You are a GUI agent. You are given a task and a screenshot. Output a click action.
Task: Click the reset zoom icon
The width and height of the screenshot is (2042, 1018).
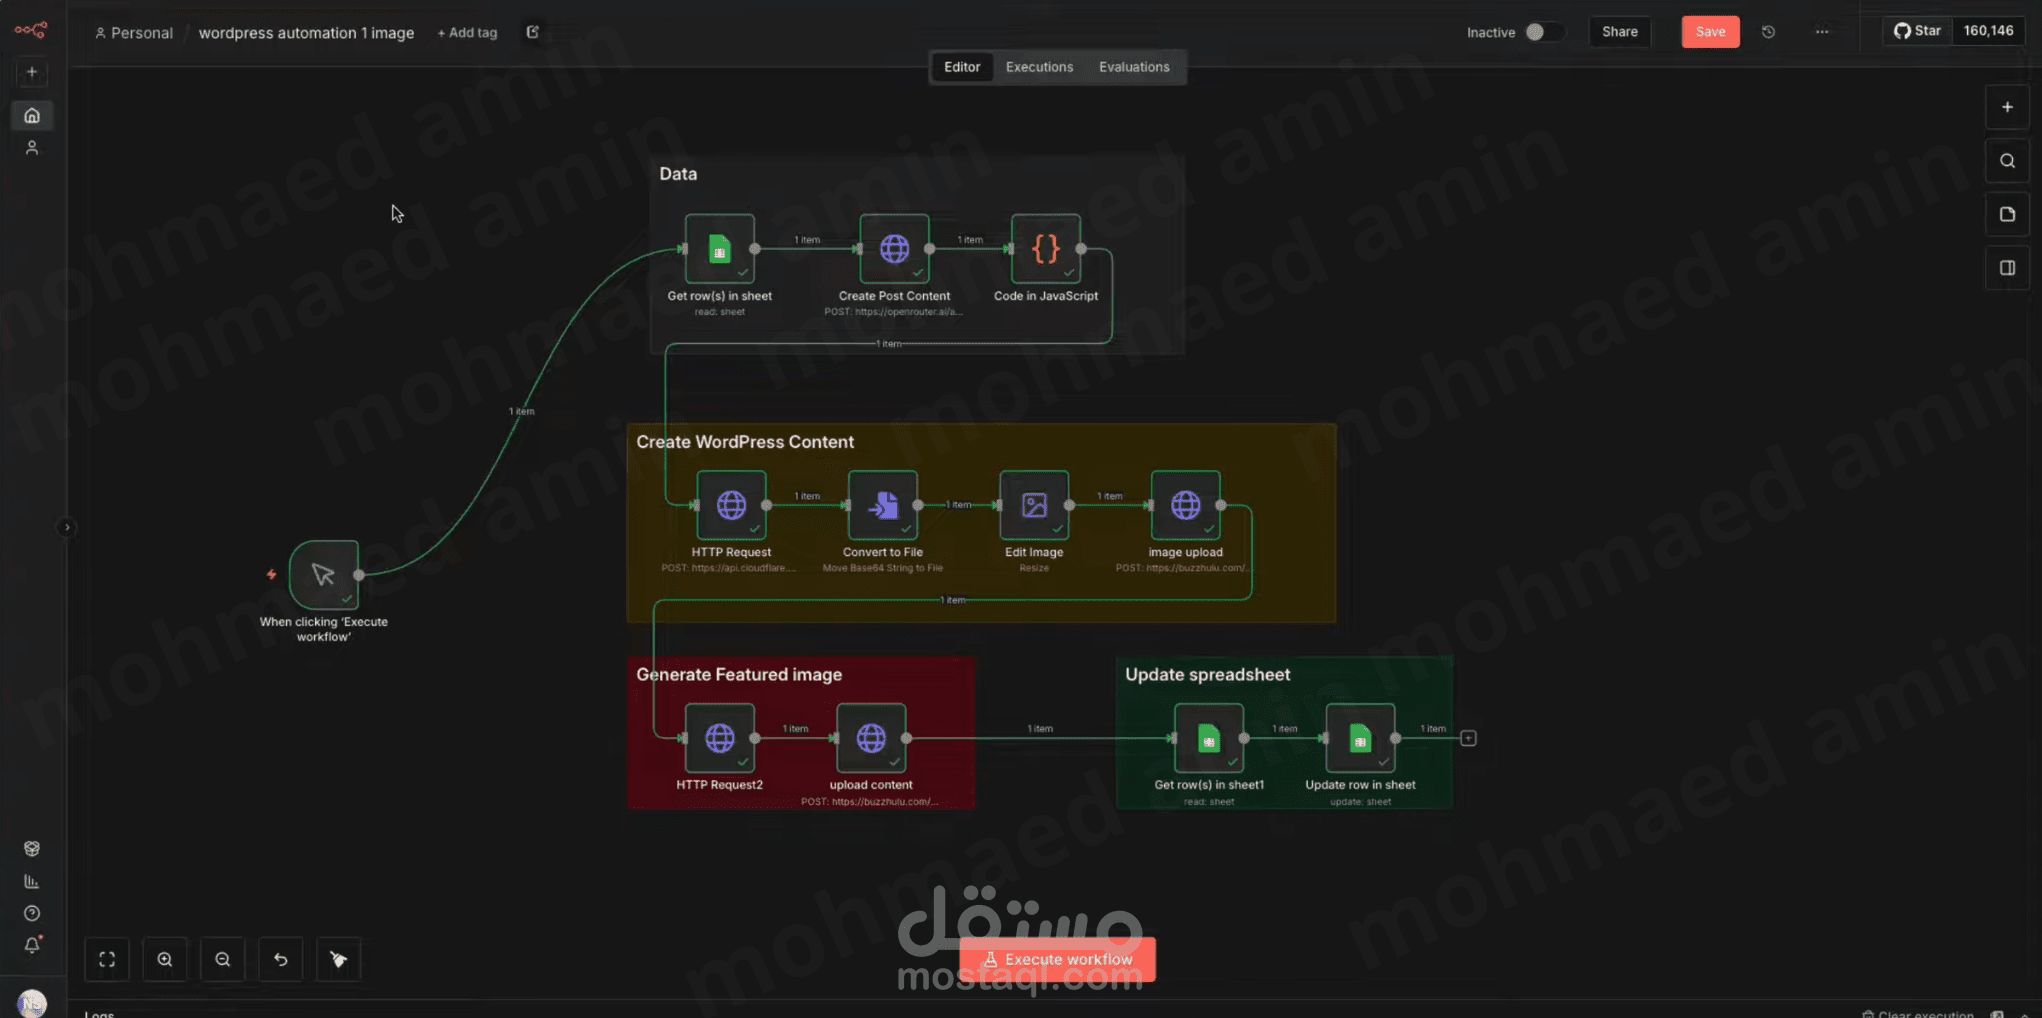pyautogui.click(x=281, y=960)
